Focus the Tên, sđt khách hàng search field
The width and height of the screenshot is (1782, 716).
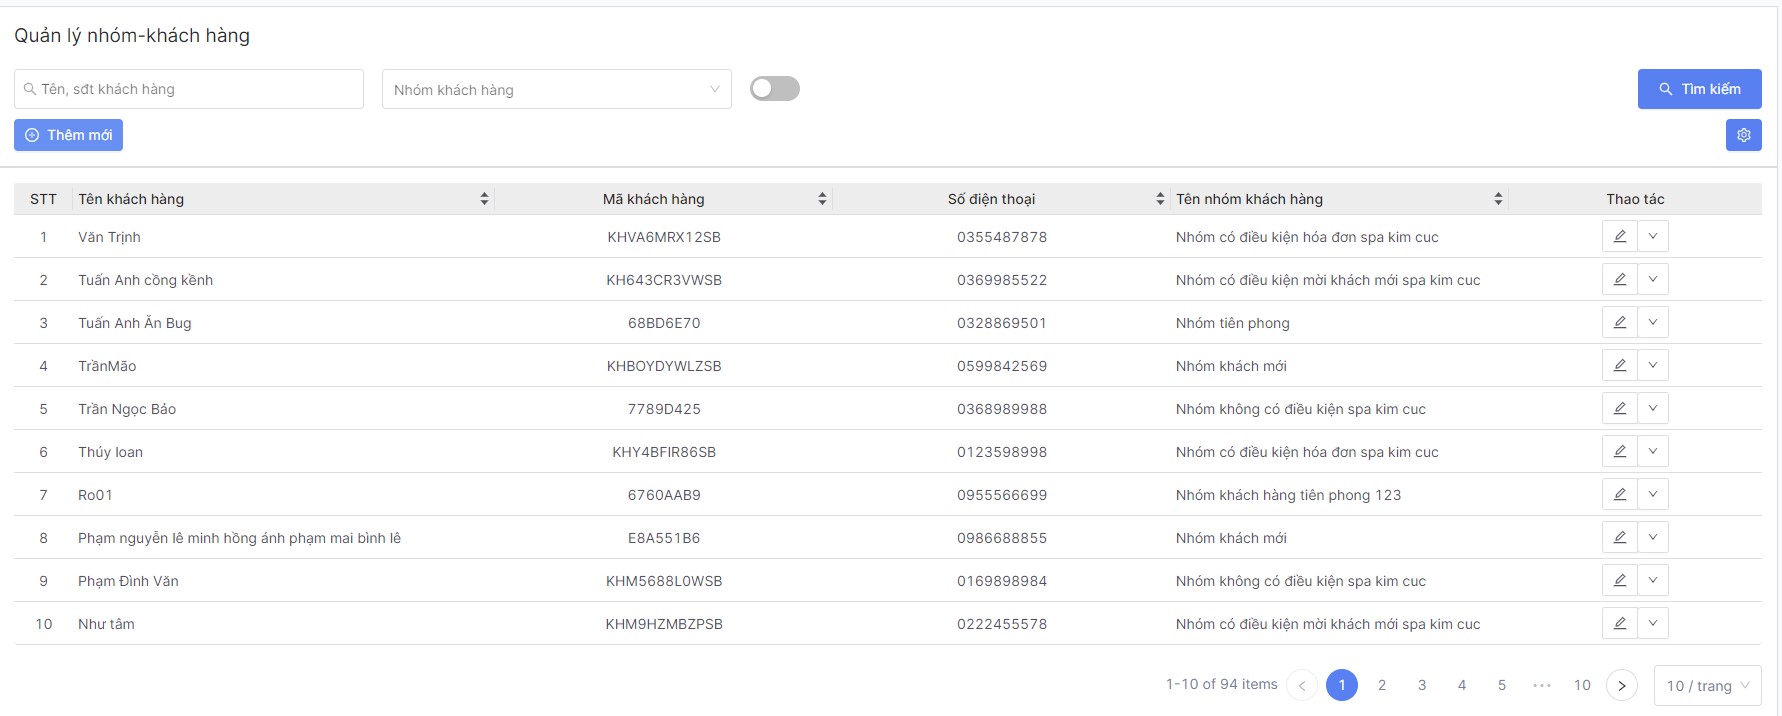pyautogui.click(x=190, y=89)
